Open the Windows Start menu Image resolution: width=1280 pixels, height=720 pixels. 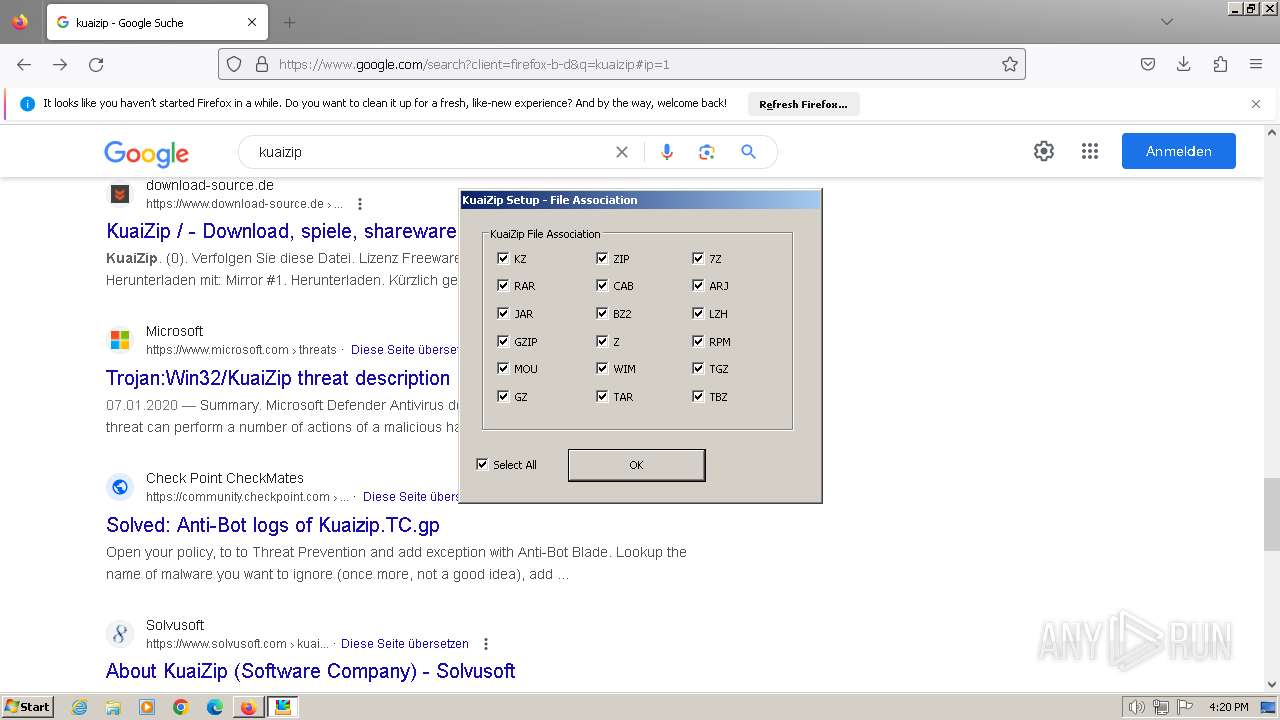[x=27, y=707]
